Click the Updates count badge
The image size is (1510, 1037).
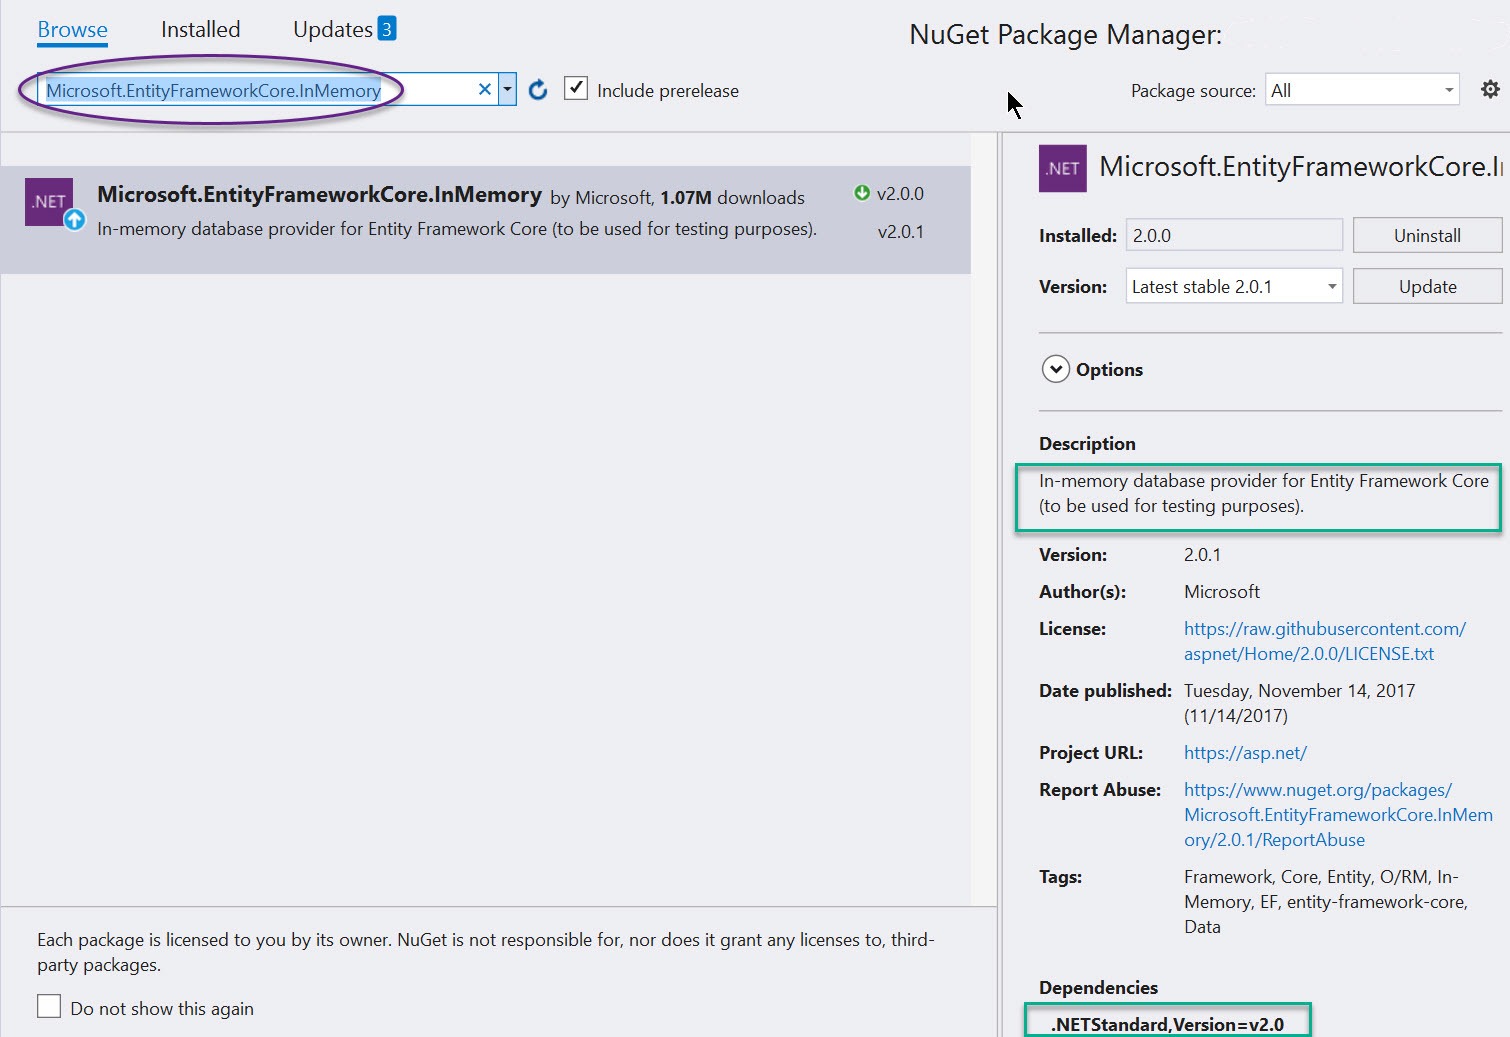tap(388, 28)
